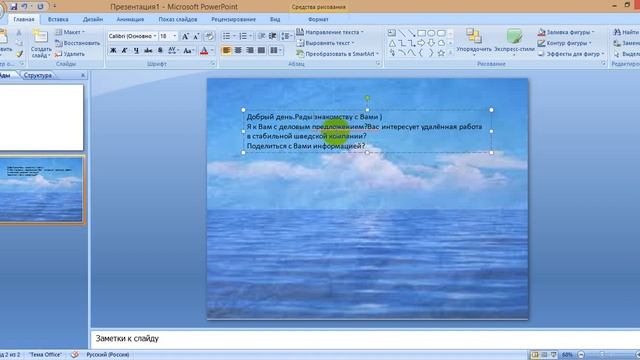This screenshot has width=640, height=360.
Task: Toggle italic (К) formatting
Action: 124,51
